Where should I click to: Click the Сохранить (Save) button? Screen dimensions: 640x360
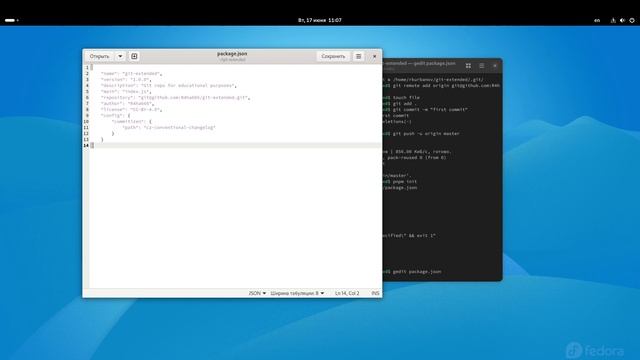pos(333,56)
